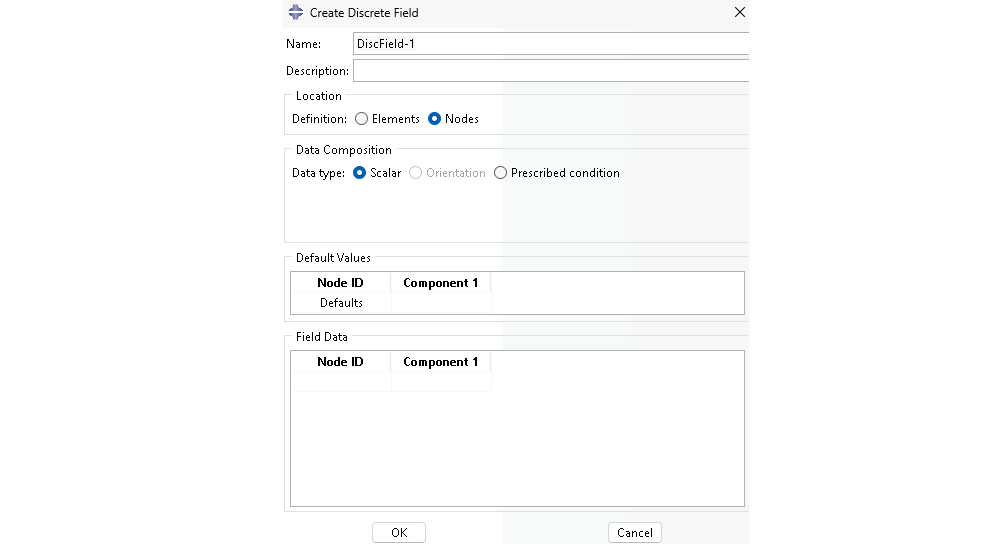The width and height of the screenshot is (988, 544).
Task: Select the first Component 1 cell in Field Data
Action: click(441, 382)
